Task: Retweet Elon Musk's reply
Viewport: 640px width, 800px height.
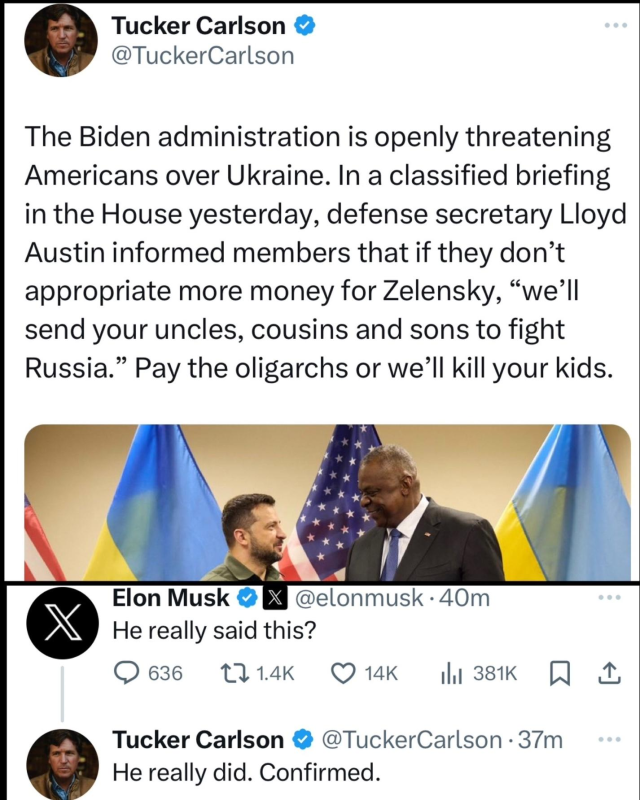Action: (236, 674)
